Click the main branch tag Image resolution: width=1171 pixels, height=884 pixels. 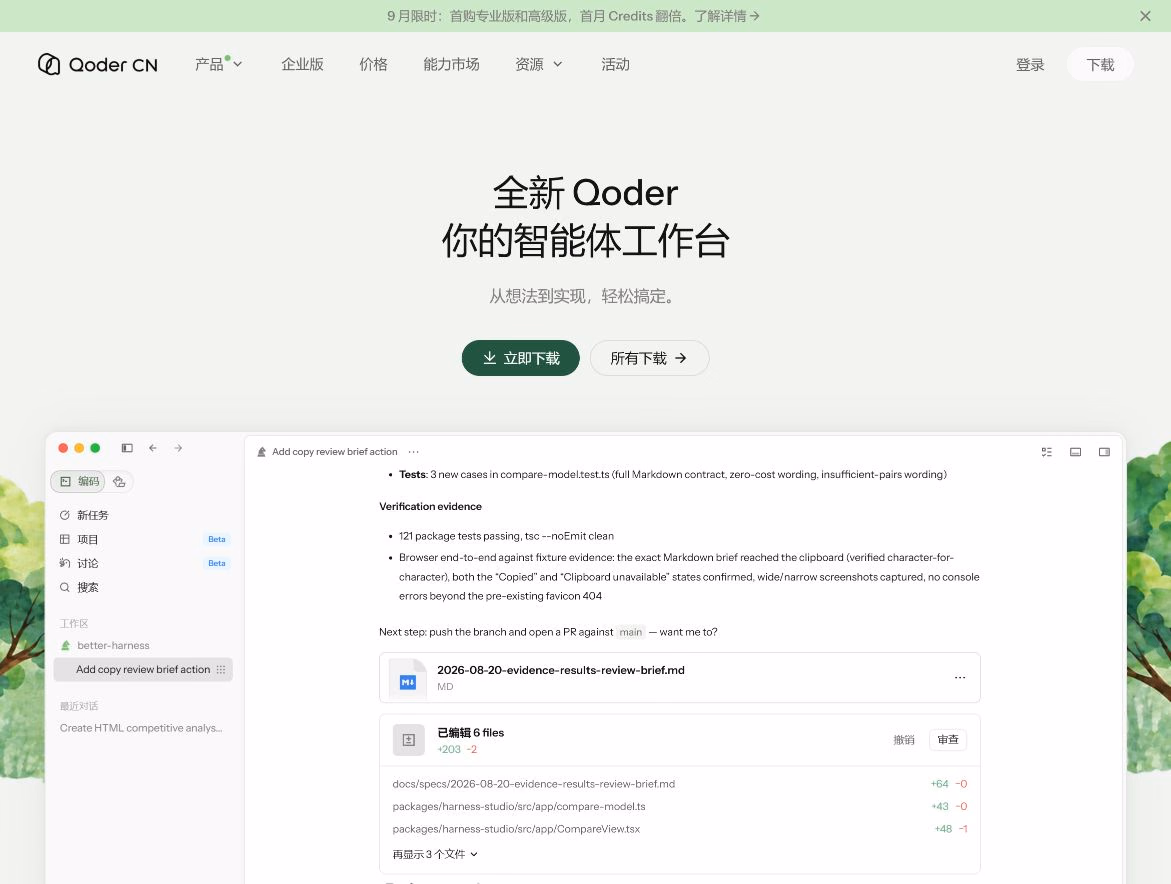click(x=630, y=632)
